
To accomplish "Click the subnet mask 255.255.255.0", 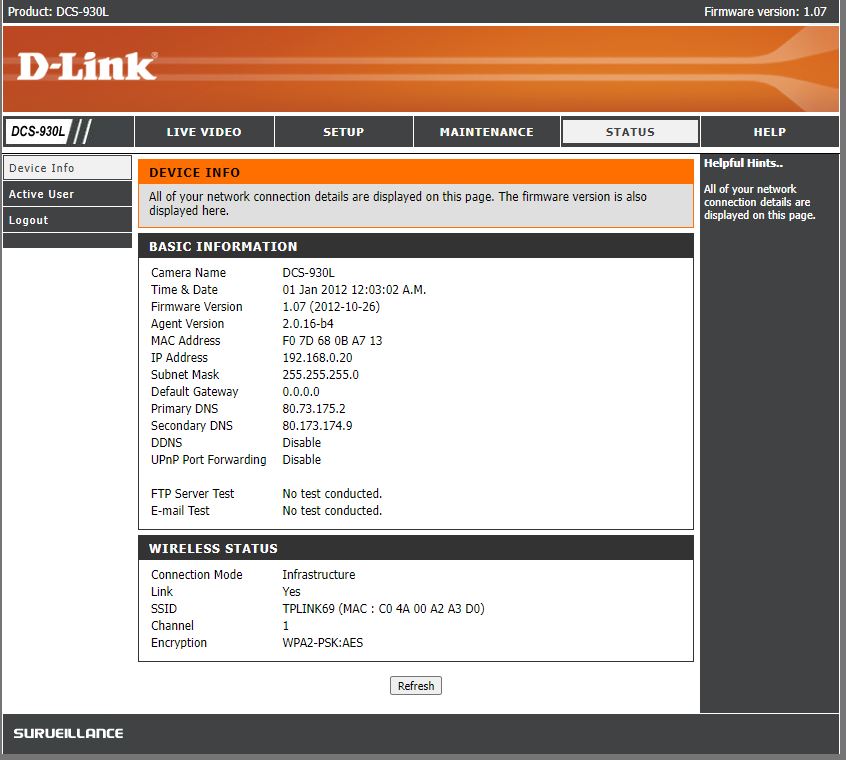I will [x=320, y=374].
